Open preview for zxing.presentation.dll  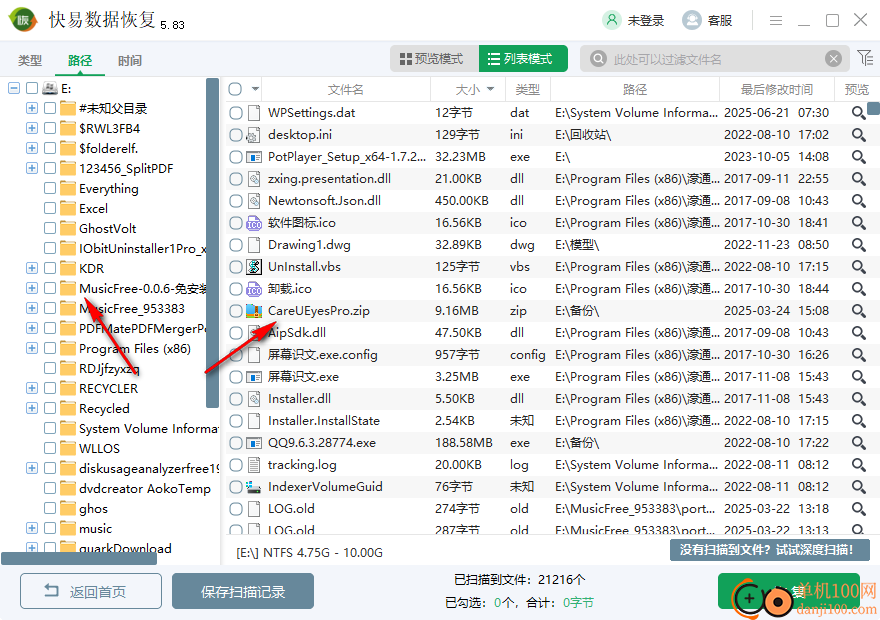tap(858, 179)
